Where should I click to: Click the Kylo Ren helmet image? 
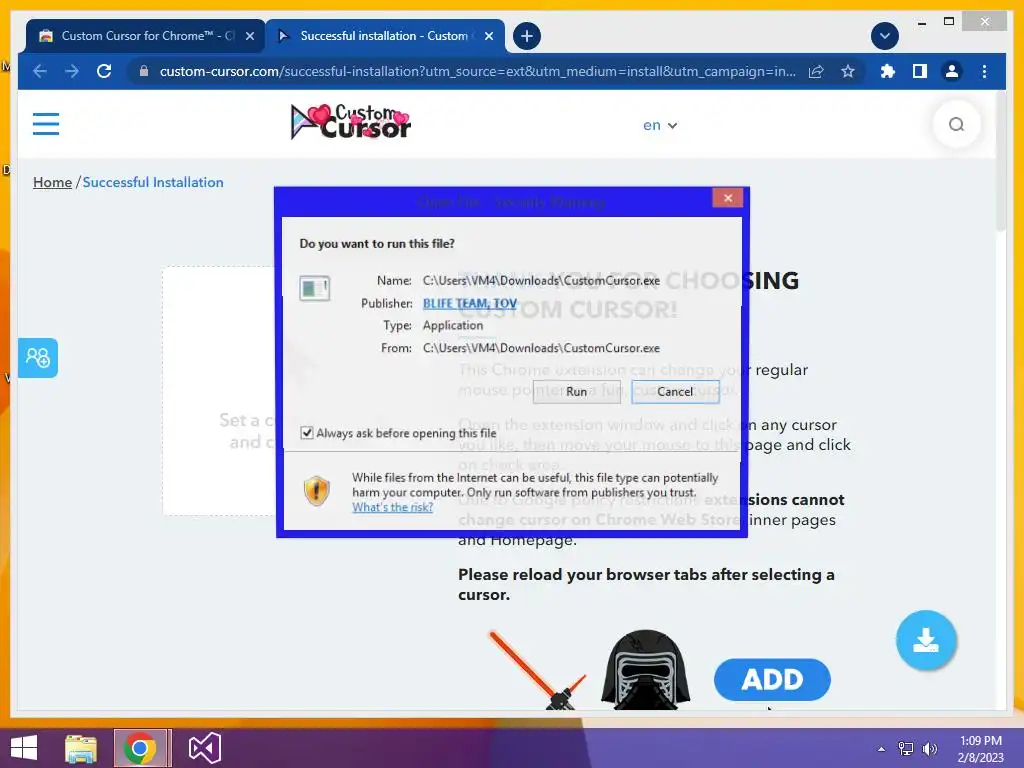[645, 669]
